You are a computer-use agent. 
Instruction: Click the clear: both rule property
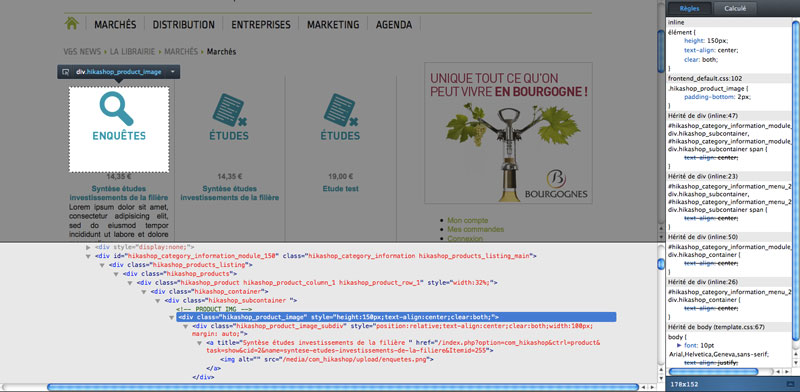701,59
